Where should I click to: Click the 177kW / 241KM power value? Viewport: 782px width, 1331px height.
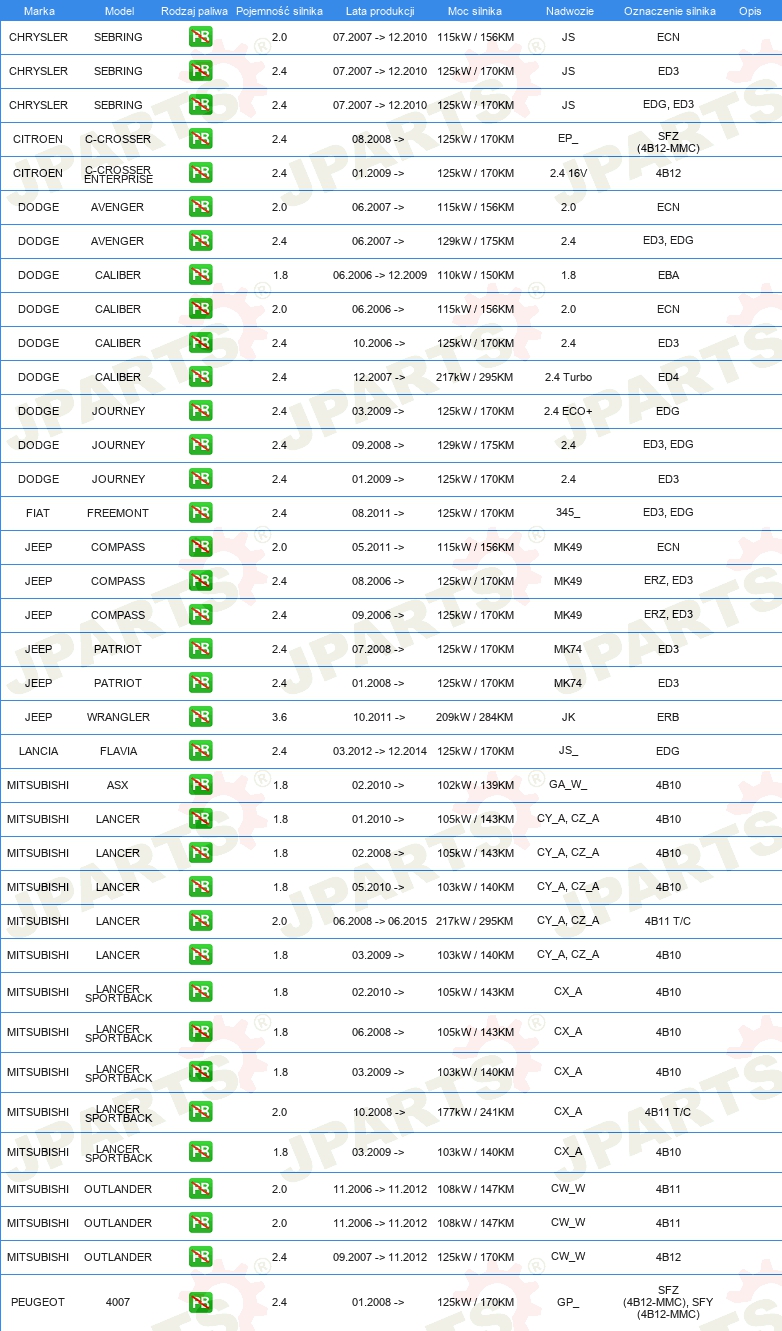point(475,1112)
